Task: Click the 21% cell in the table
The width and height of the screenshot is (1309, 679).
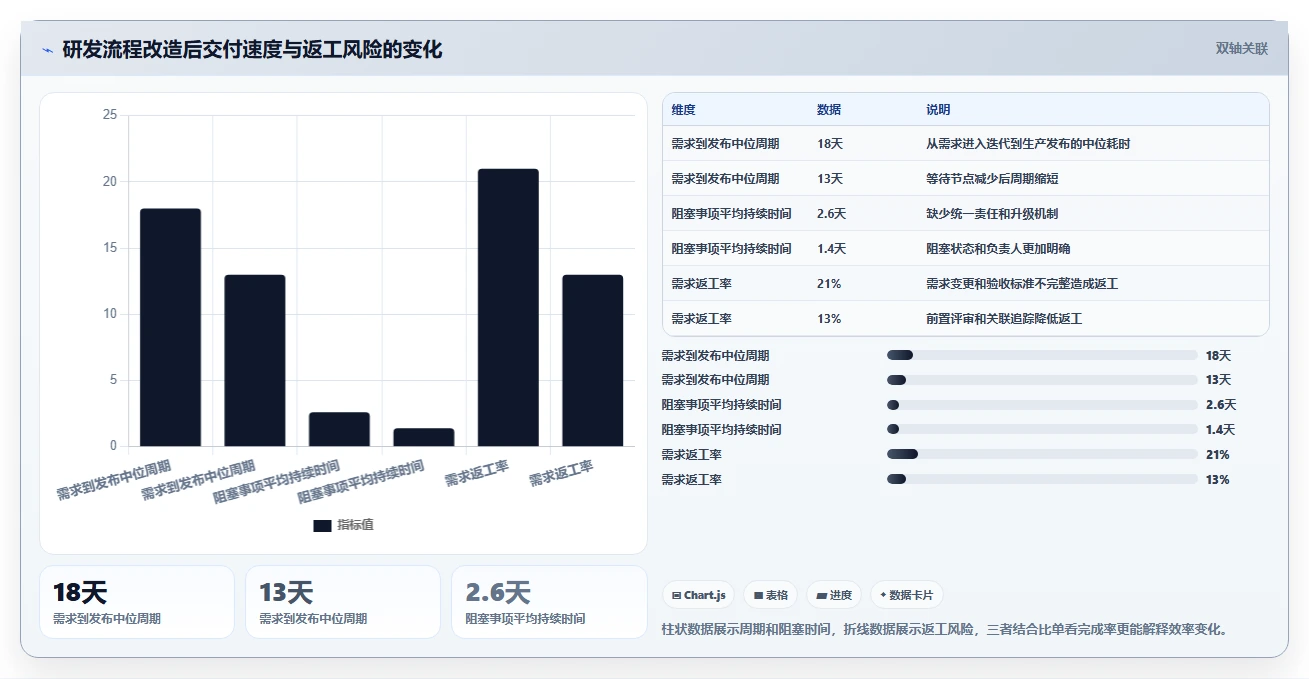Action: pyautogui.click(x=829, y=284)
